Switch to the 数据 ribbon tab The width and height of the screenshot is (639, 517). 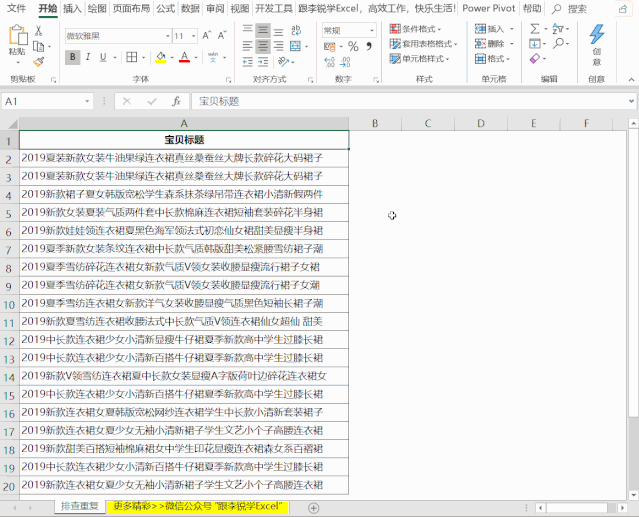[190, 8]
